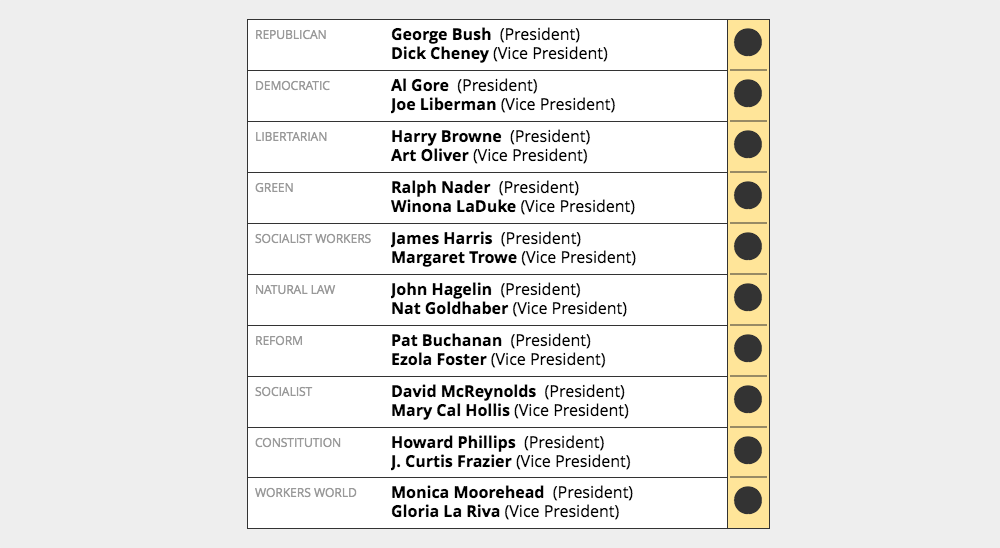Mark the Monica Moorehead punch hole
This screenshot has height=548, width=1000.
[748, 501]
